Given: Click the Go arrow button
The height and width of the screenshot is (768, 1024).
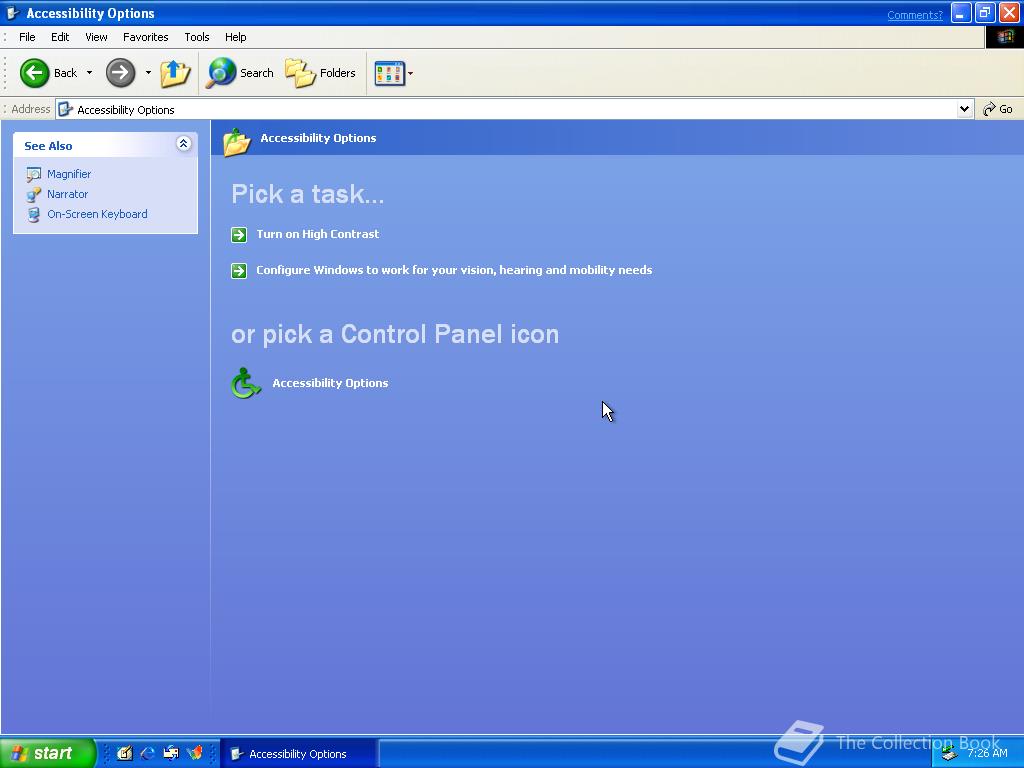Looking at the screenshot, I should point(997,109).
